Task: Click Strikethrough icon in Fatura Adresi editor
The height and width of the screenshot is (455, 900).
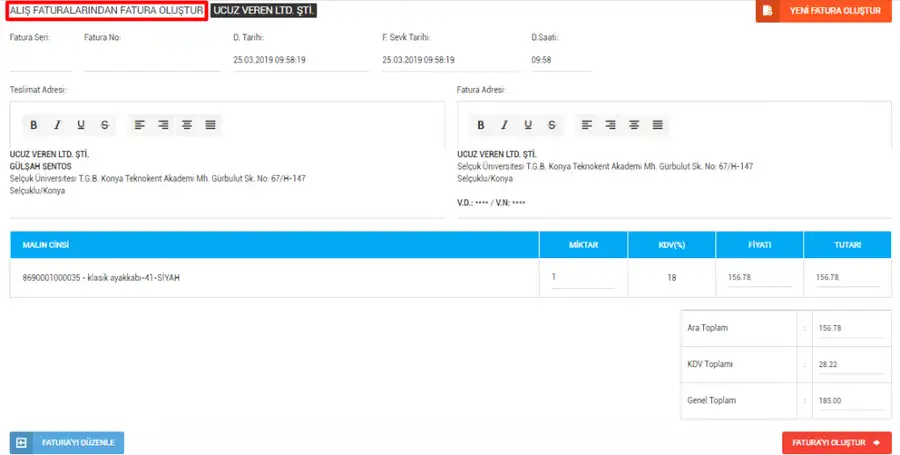Action: point(552,125)
